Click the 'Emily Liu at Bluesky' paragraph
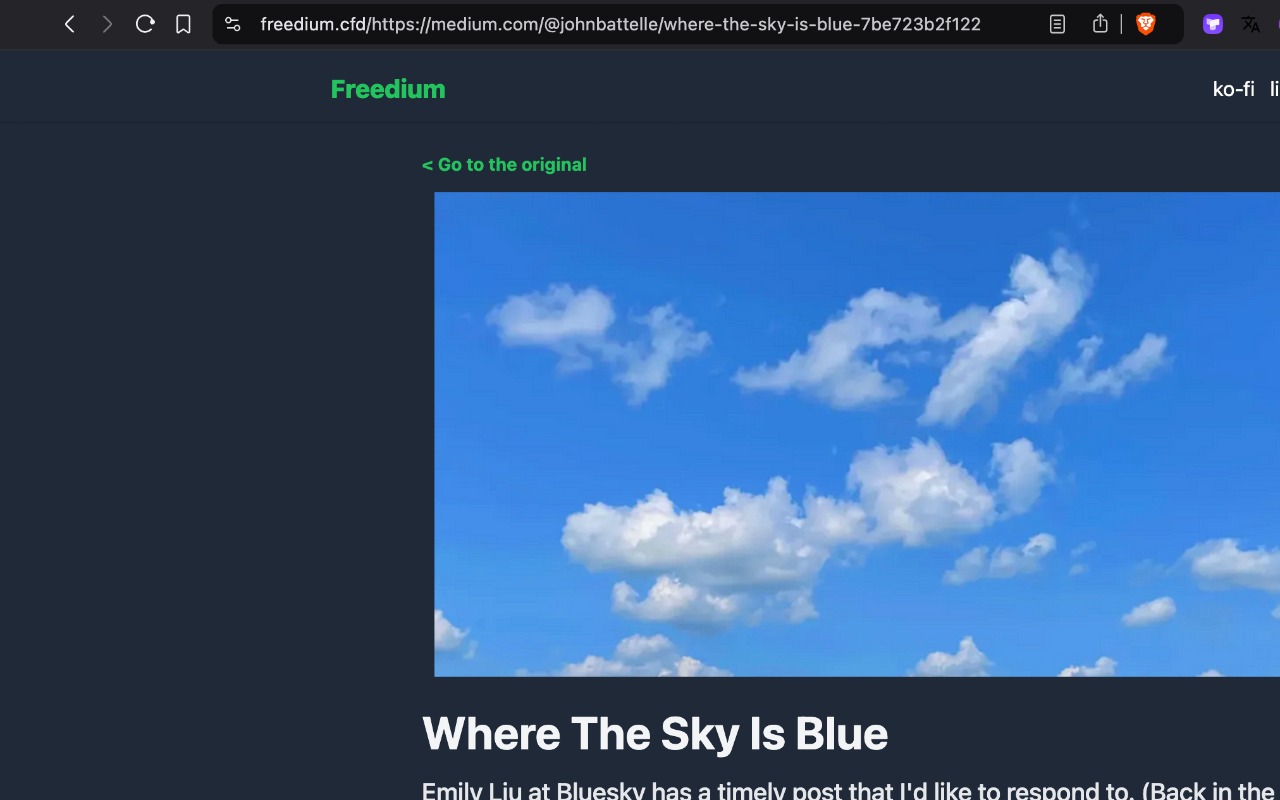1280x800 pixels. [x=851, y=790]
